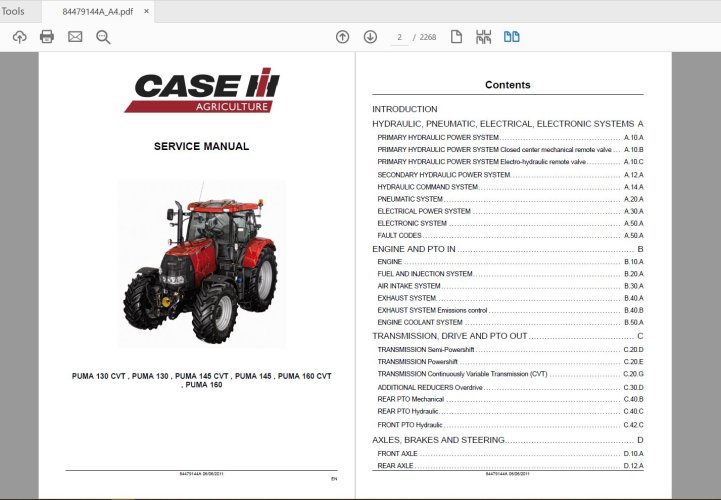Viewport: 721px width, 500px height.
Task: Open EXHAUST SYSTEM Emissions control entry
Action: click(510, 310)
